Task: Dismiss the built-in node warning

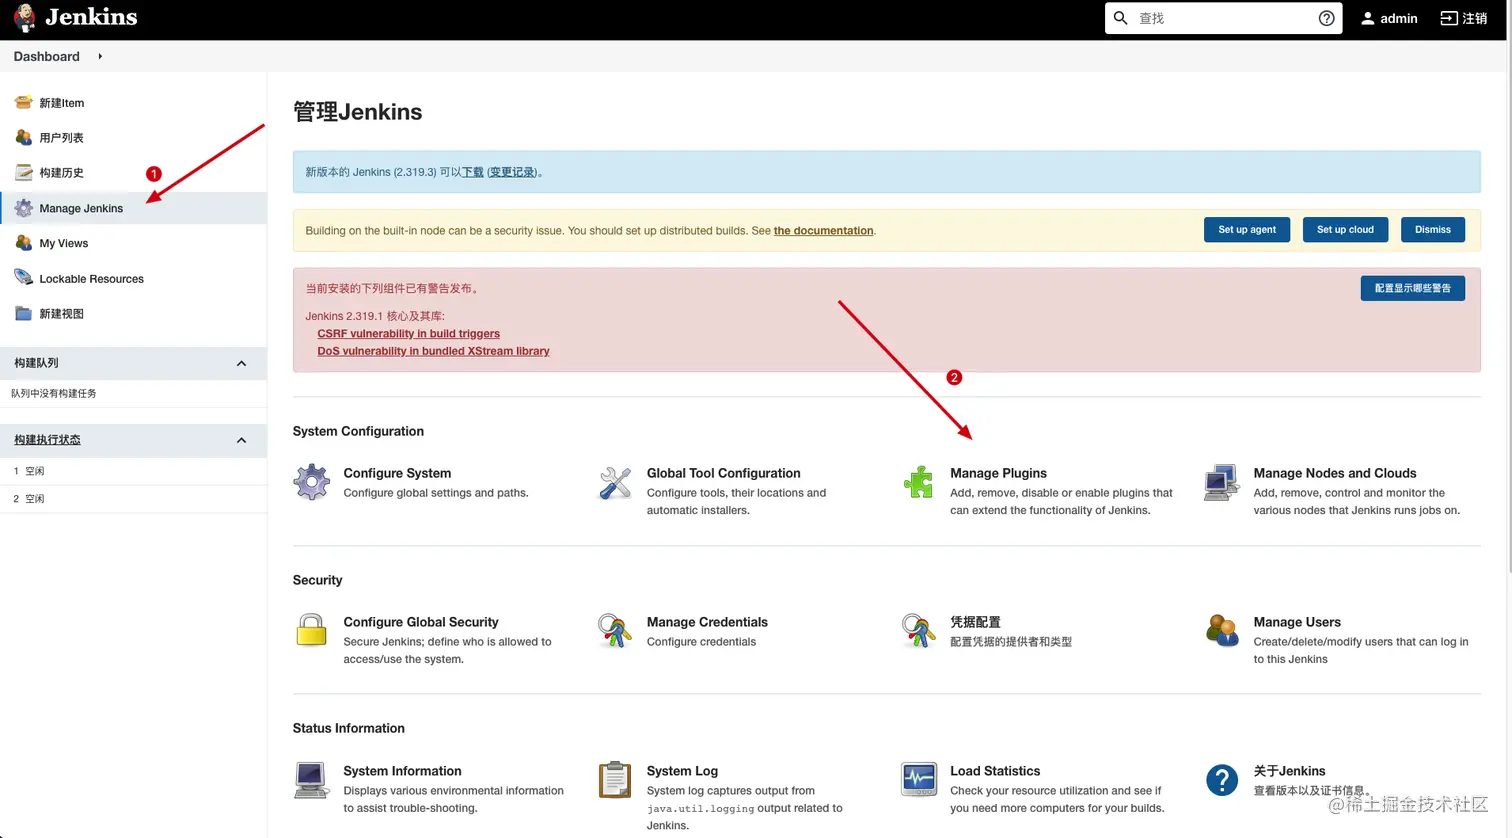Action: [1432, 229]
